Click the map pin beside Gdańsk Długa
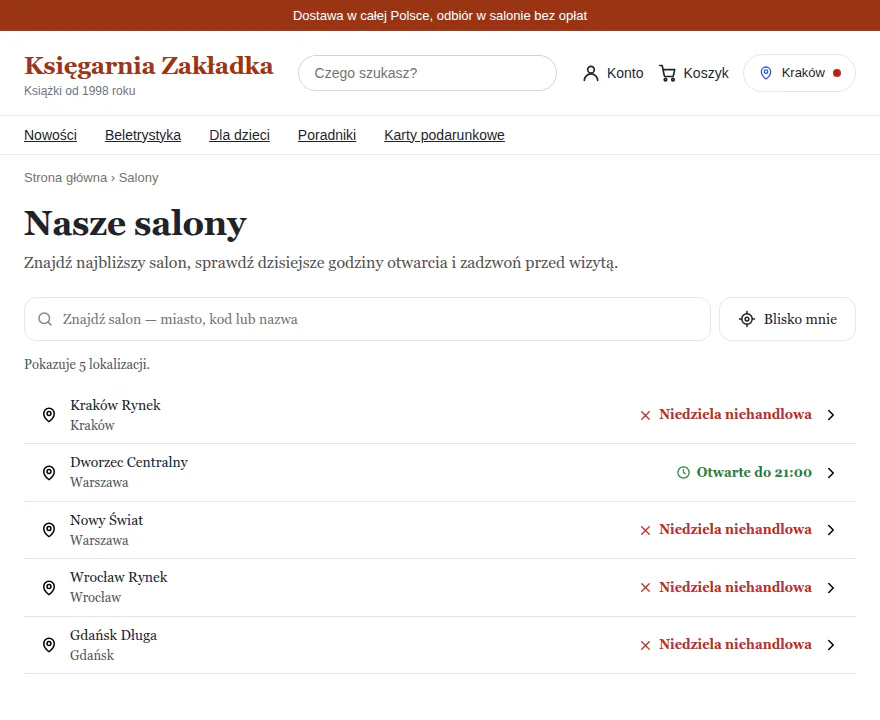Screen dimensions: 880x720 49,645
